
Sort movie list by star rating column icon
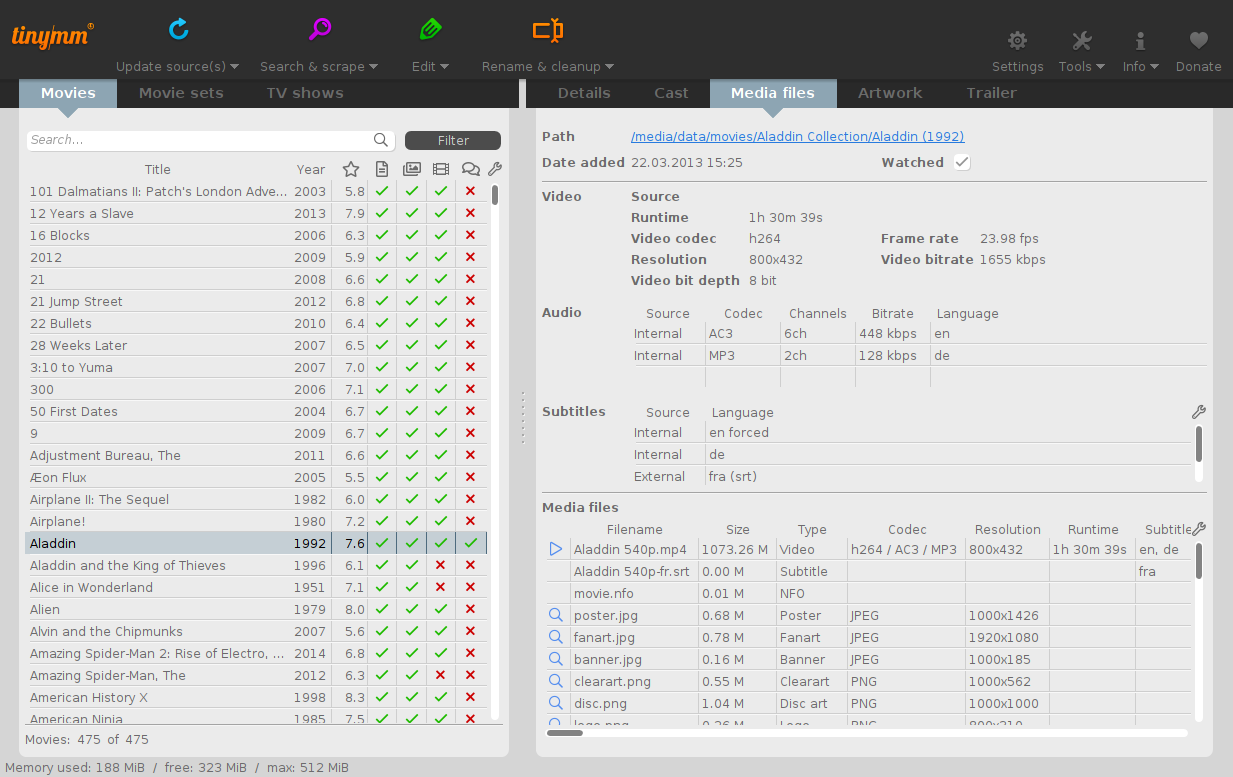click(351, 169)
